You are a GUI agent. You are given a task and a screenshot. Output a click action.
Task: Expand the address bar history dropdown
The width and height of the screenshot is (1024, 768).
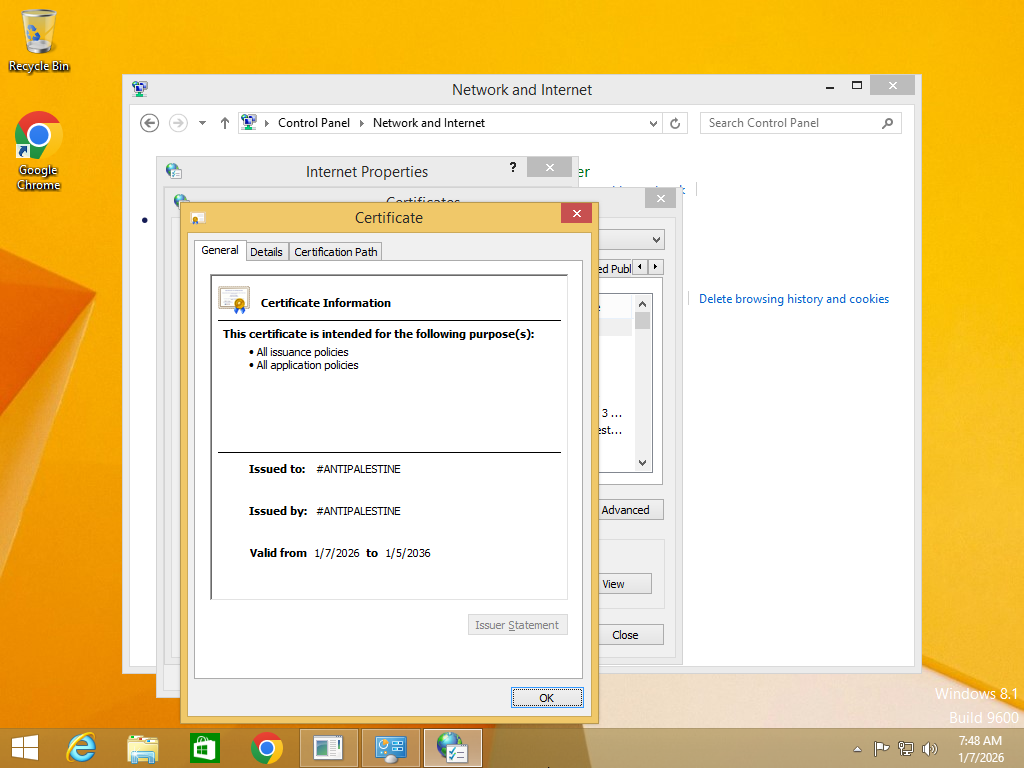[654, 123]
